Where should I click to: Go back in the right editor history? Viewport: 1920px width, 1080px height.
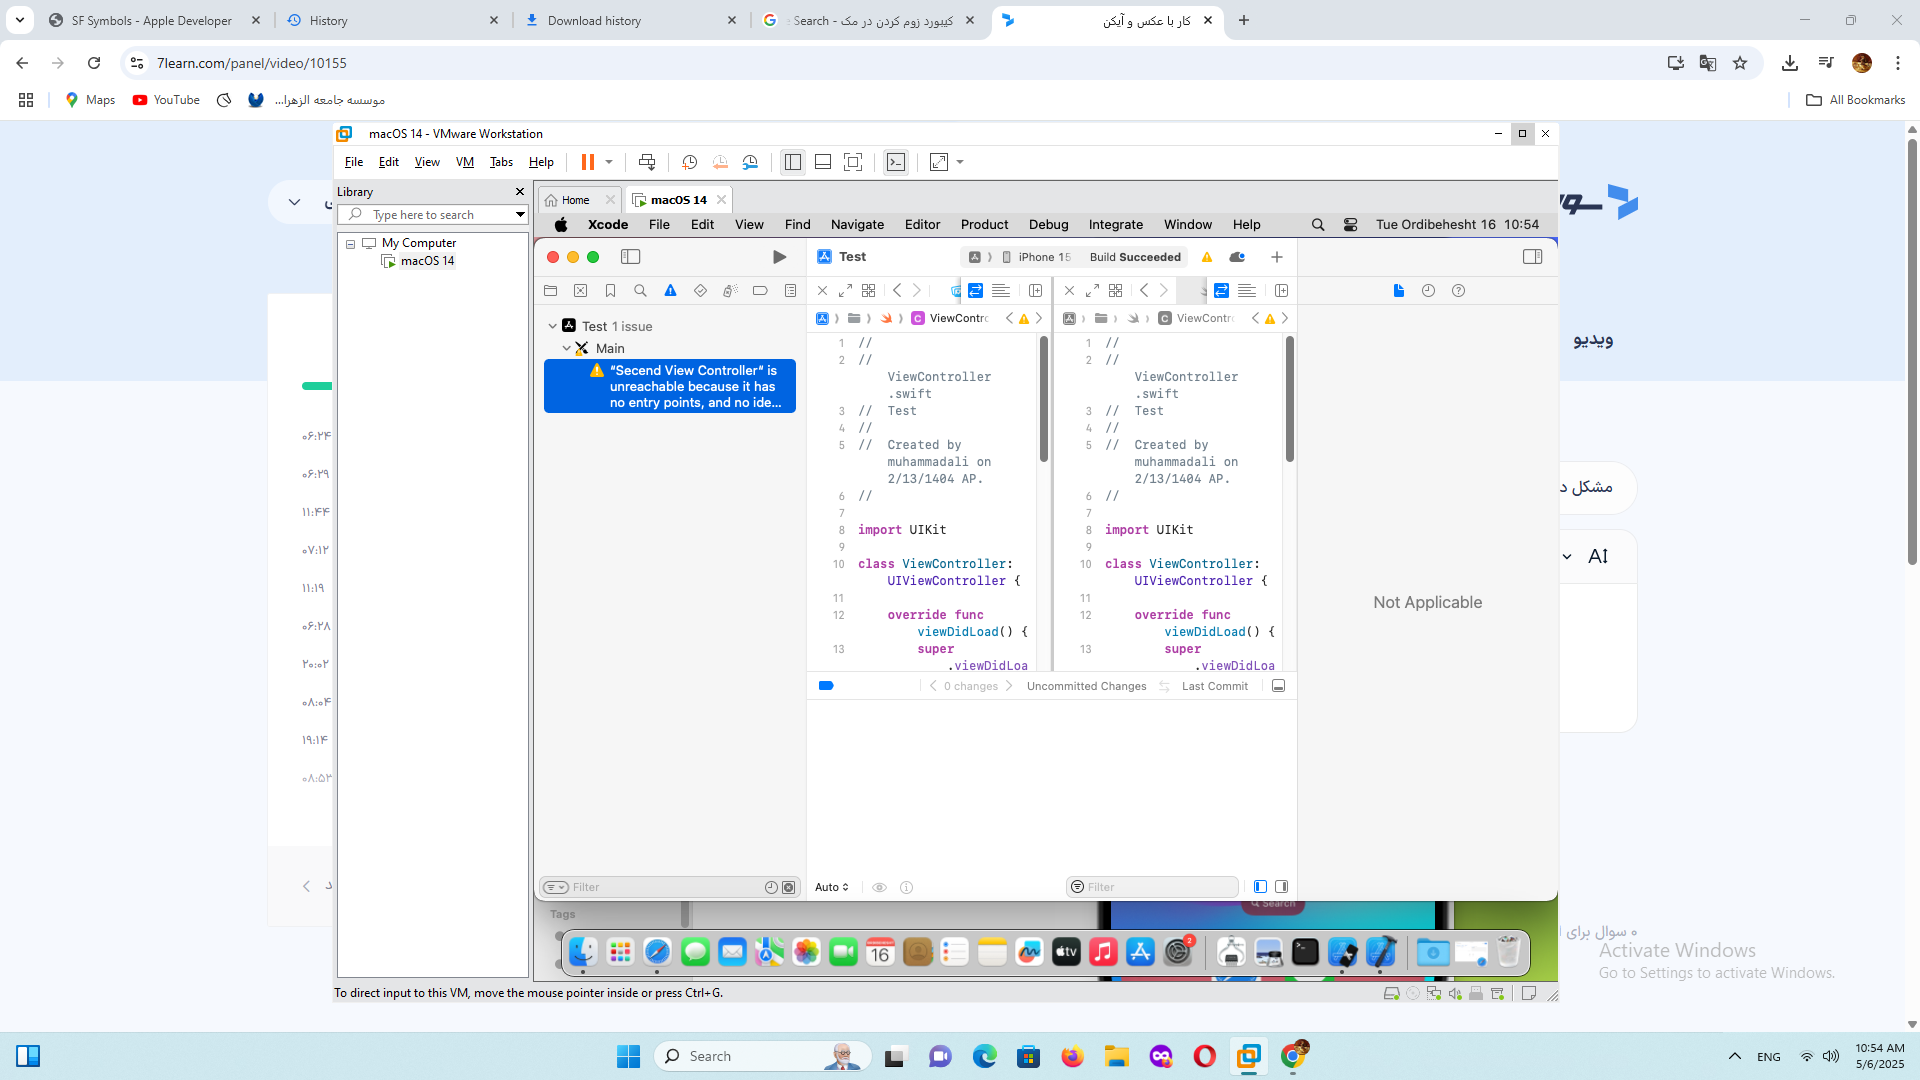pyautogui.click(x=1144, y=291)
